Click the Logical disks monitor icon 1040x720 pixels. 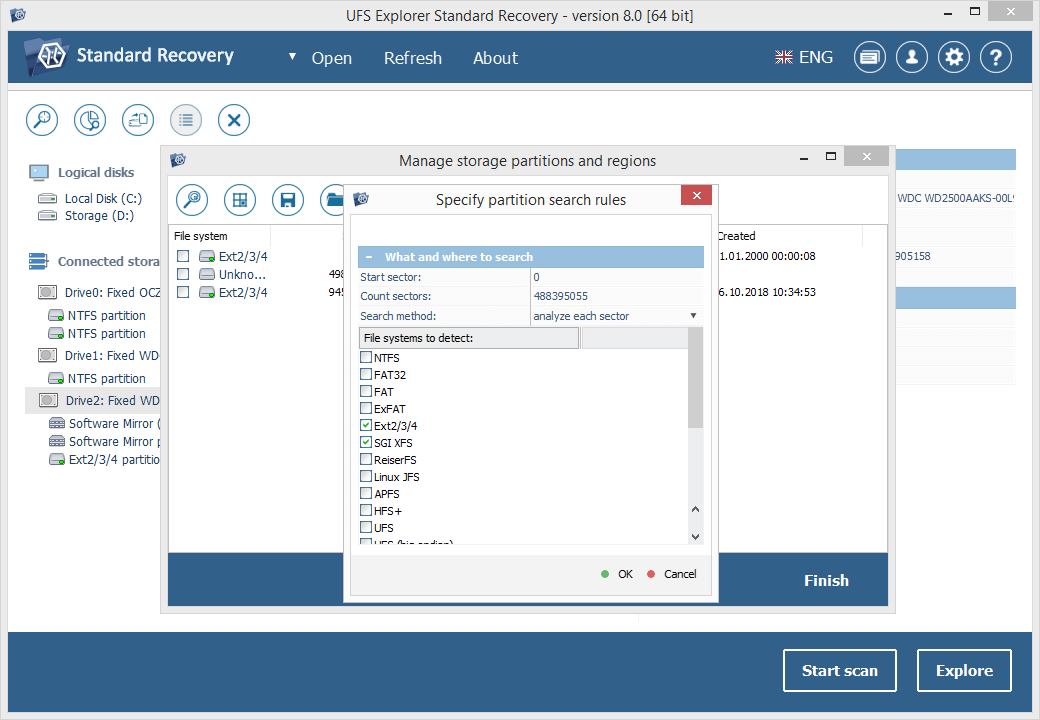pyautogui.click(x=39, y=173)
